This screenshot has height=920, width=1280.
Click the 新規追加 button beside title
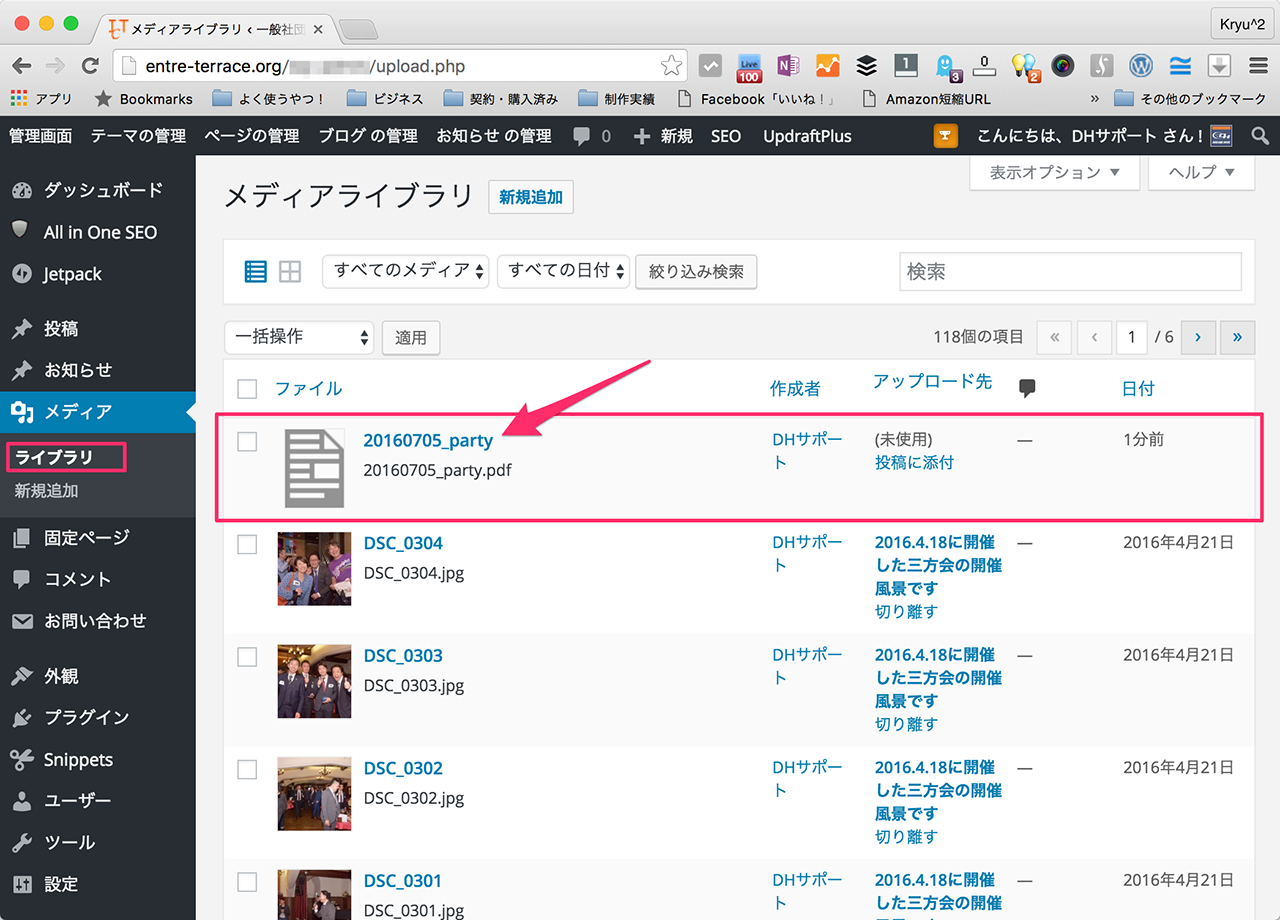[x=531, y=197]
